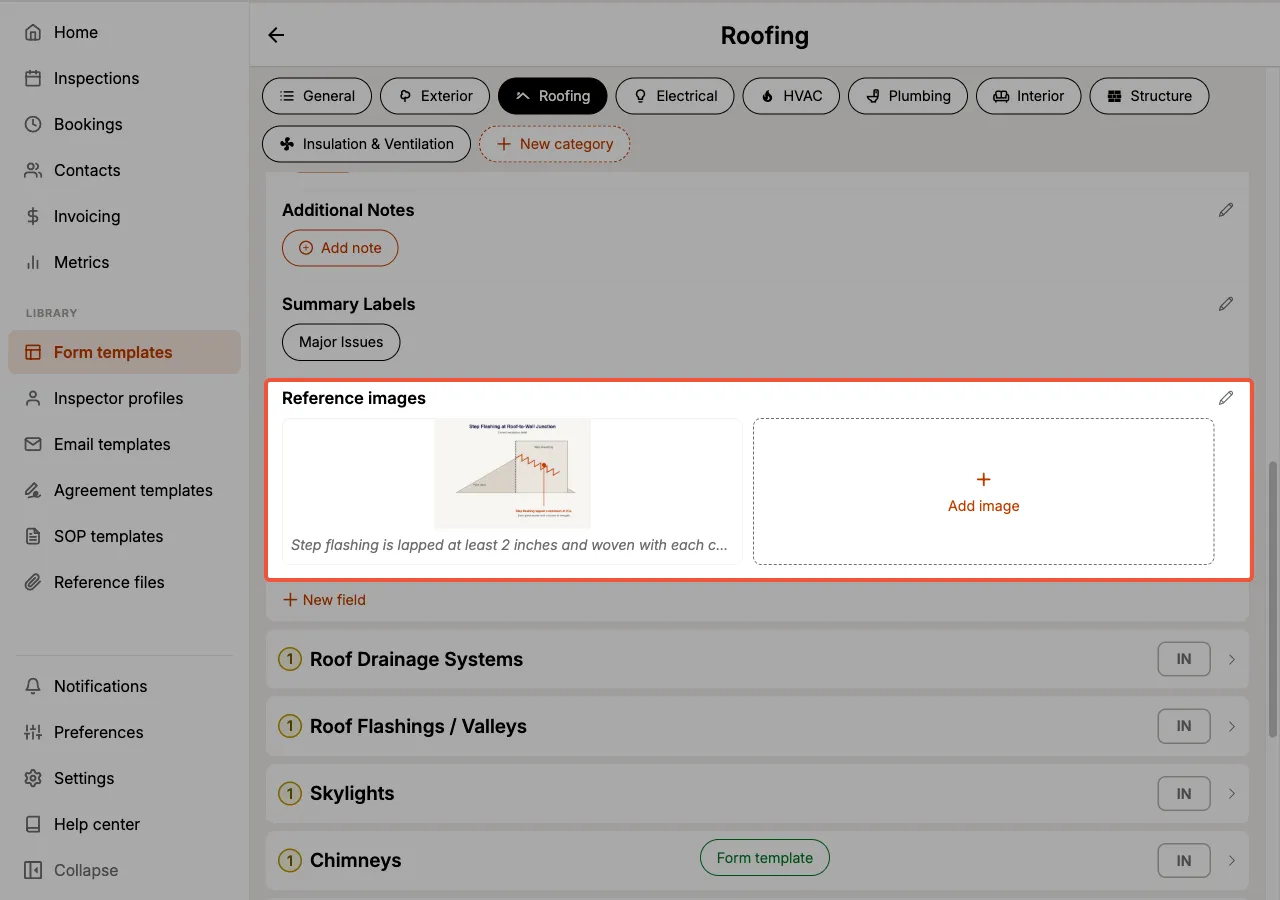Viewport: 1280px width, 900px height.
Task: Edit Reference images with pencil icon
Action: [1226, 398]
